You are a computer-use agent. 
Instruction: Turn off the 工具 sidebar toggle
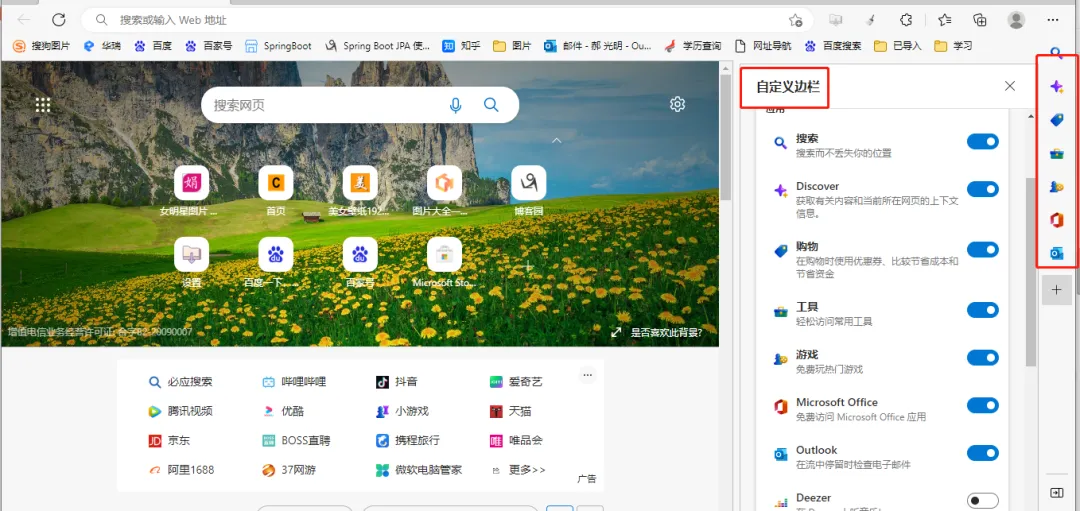[983, 310]
